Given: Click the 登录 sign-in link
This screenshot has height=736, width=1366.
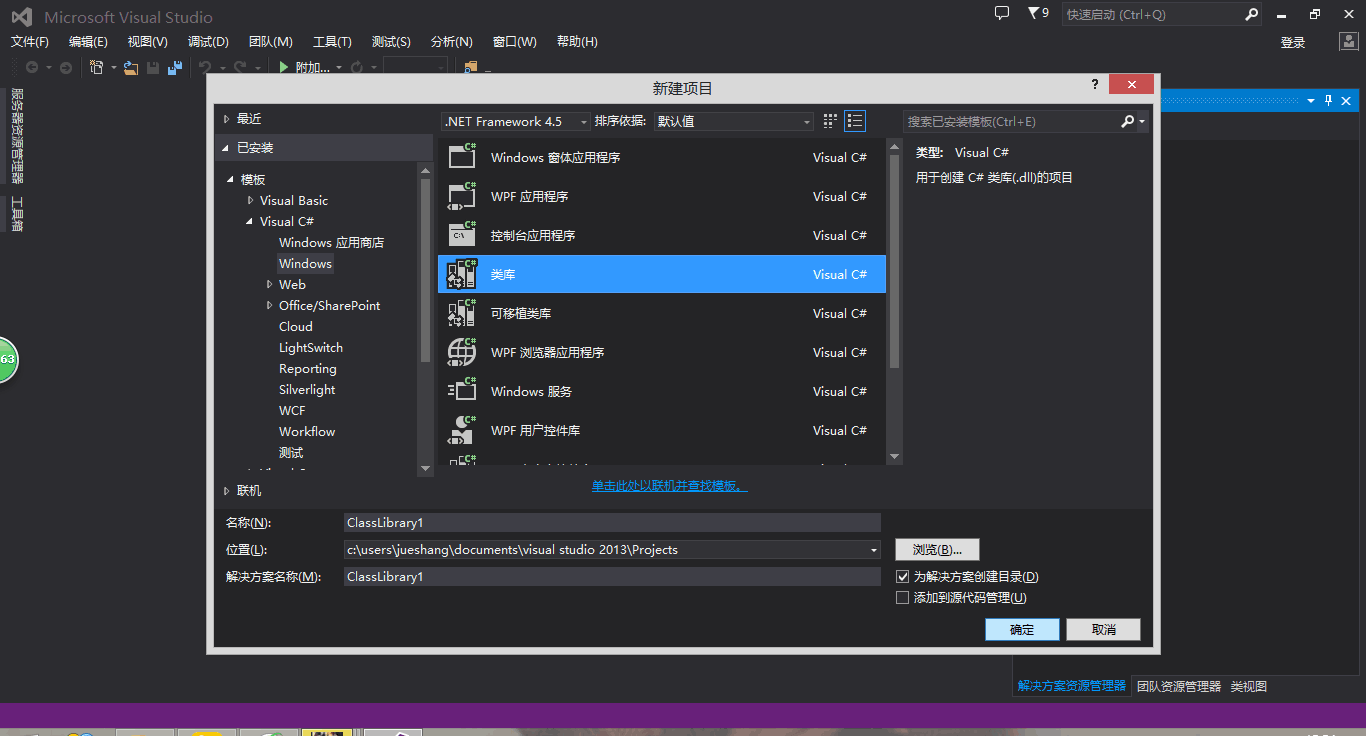Looking at the screenshot, I should click(1293, 42).
